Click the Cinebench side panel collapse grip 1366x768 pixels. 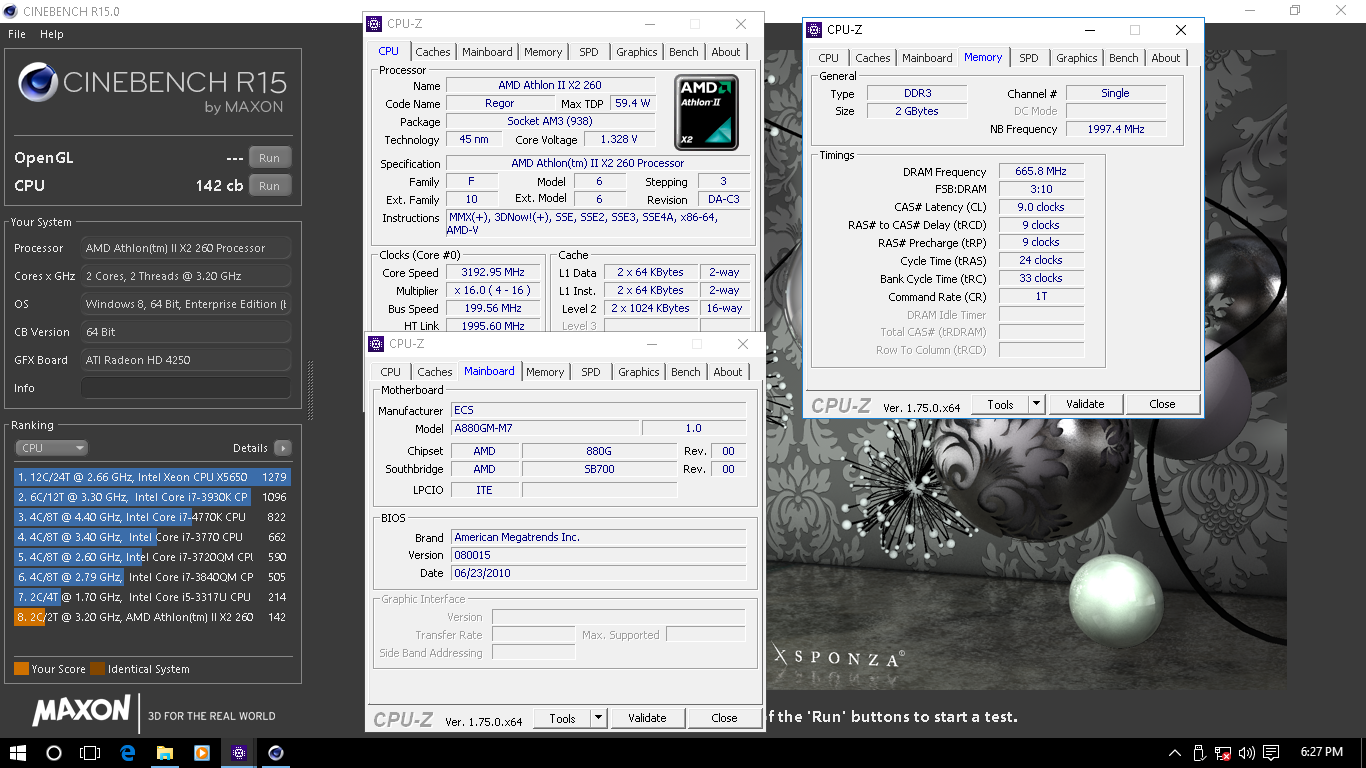tap(309, 390)
